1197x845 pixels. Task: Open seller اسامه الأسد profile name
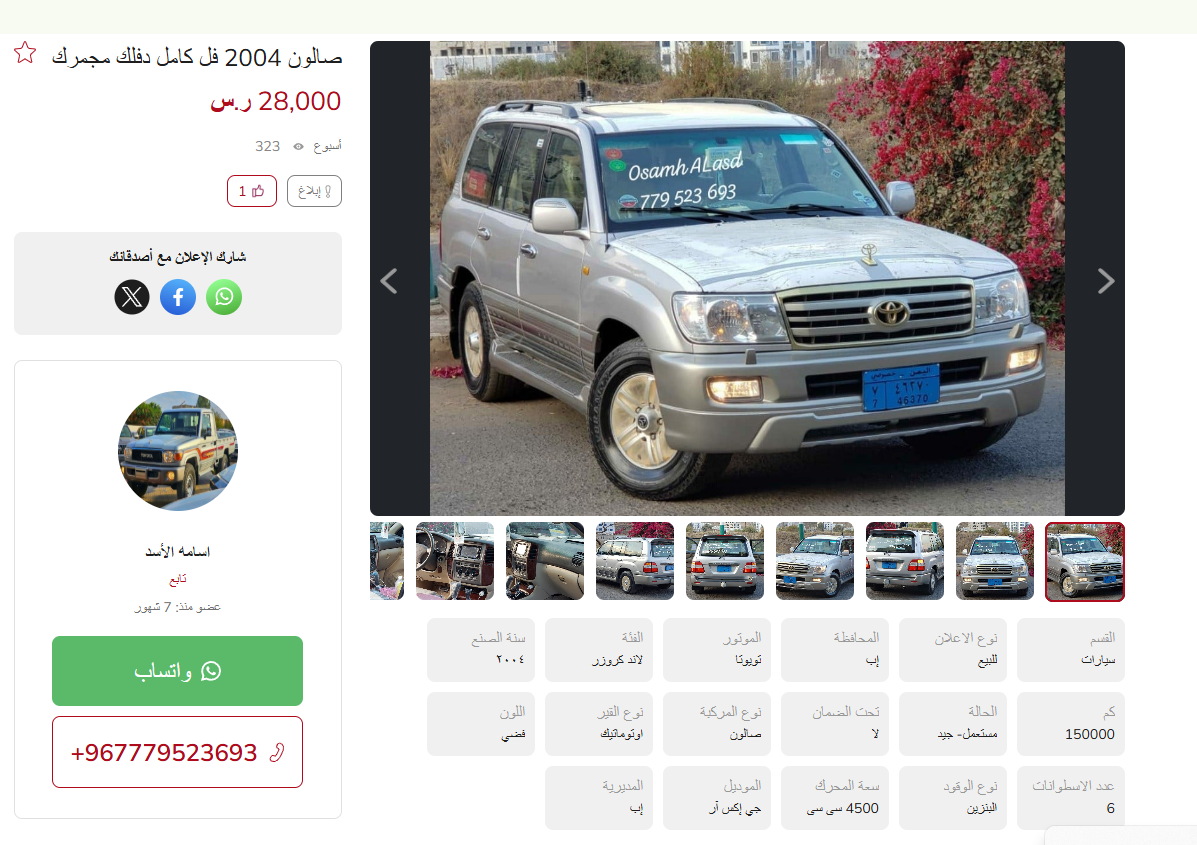click(x=178, y=551)
